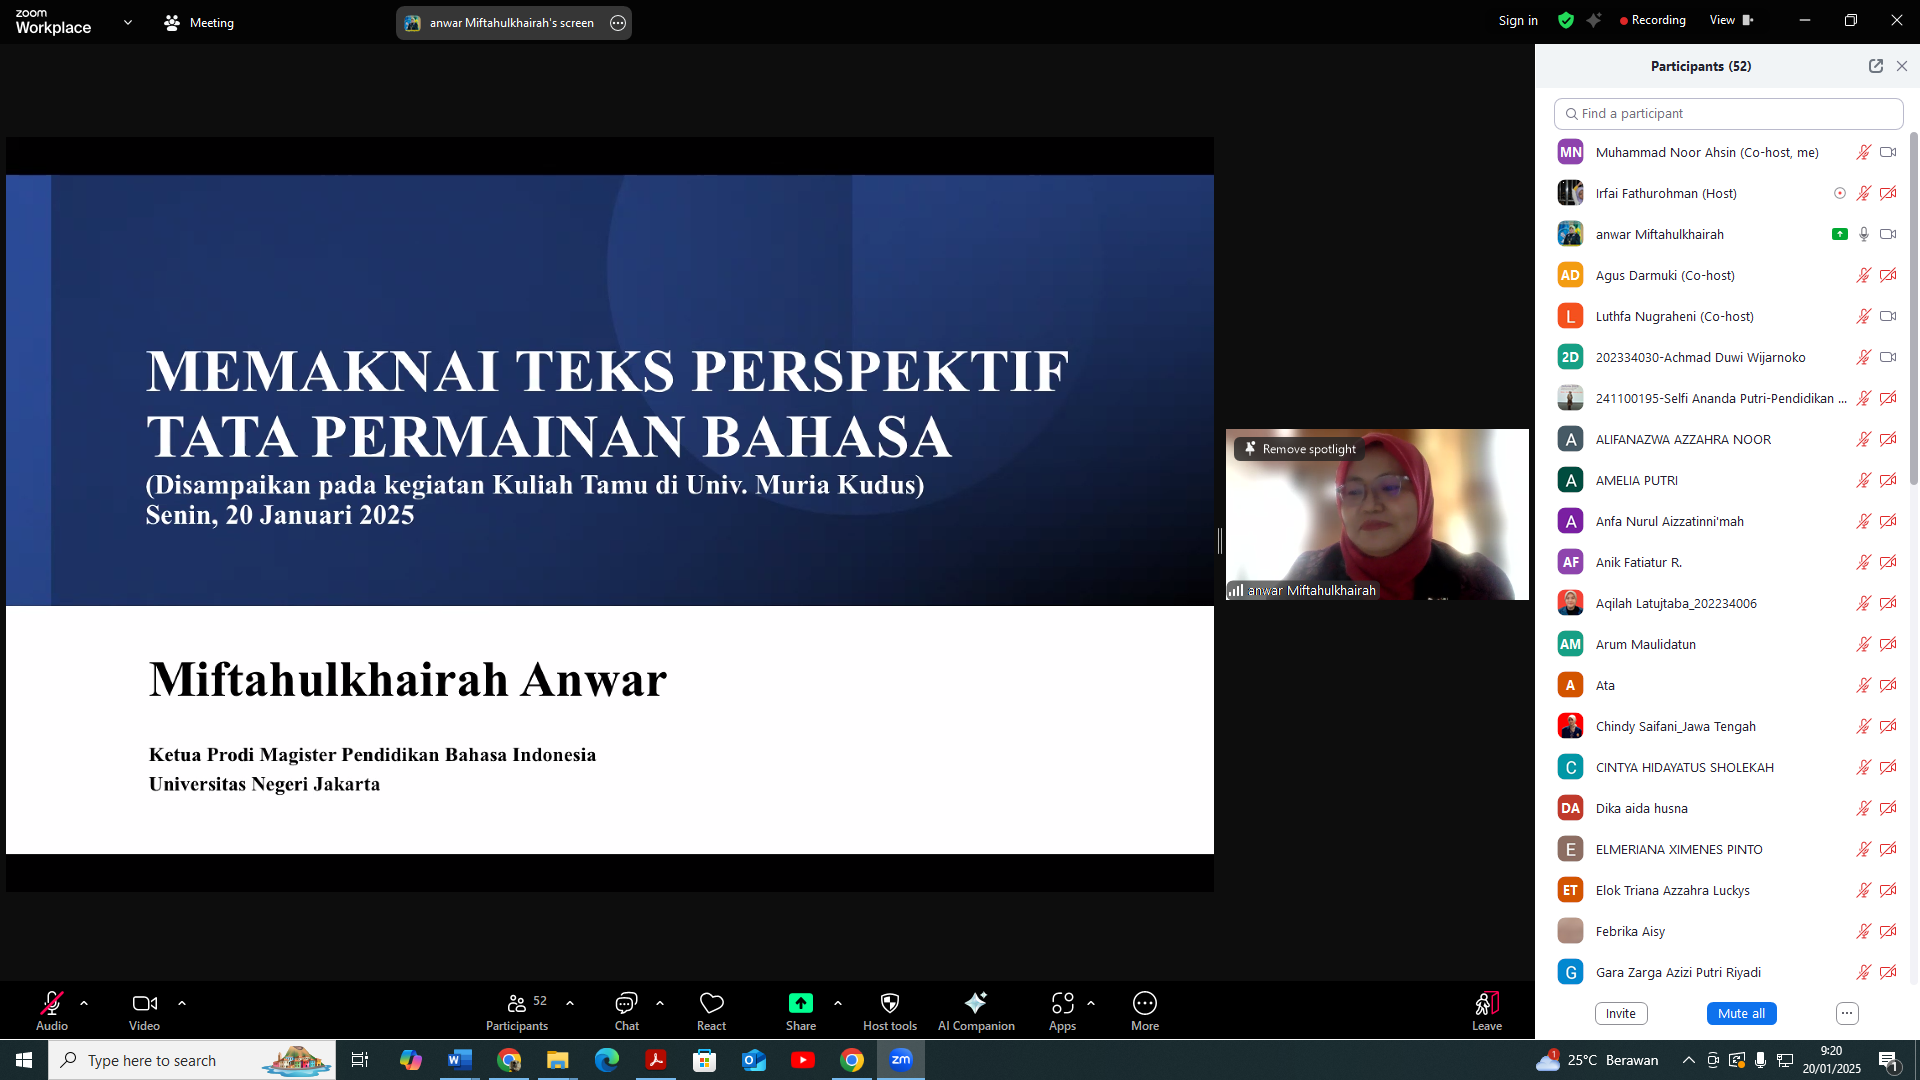The width and height of the screenshot is (1920, 1080).
Task: Open the View layout menu
Action: 1731,20
